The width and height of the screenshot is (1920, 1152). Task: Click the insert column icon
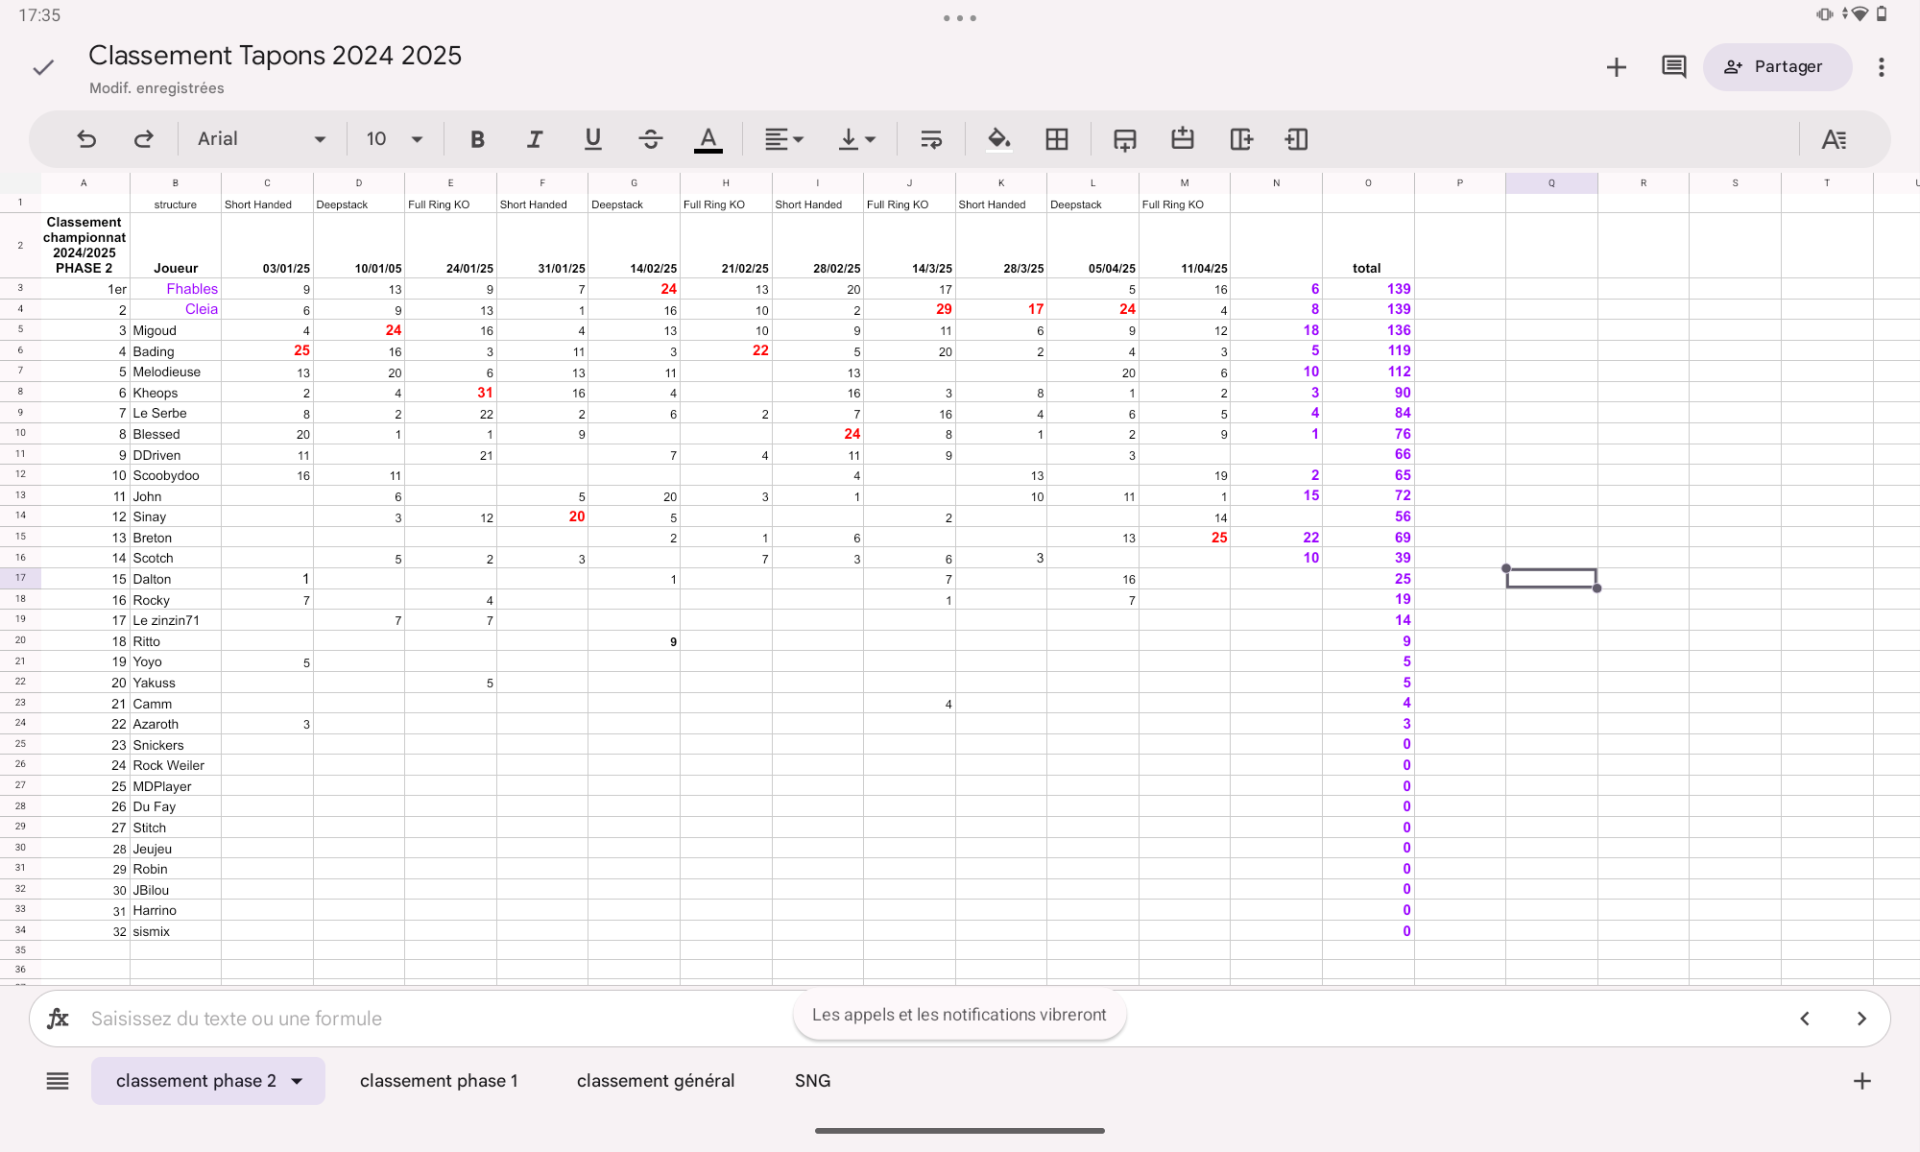1240,139
